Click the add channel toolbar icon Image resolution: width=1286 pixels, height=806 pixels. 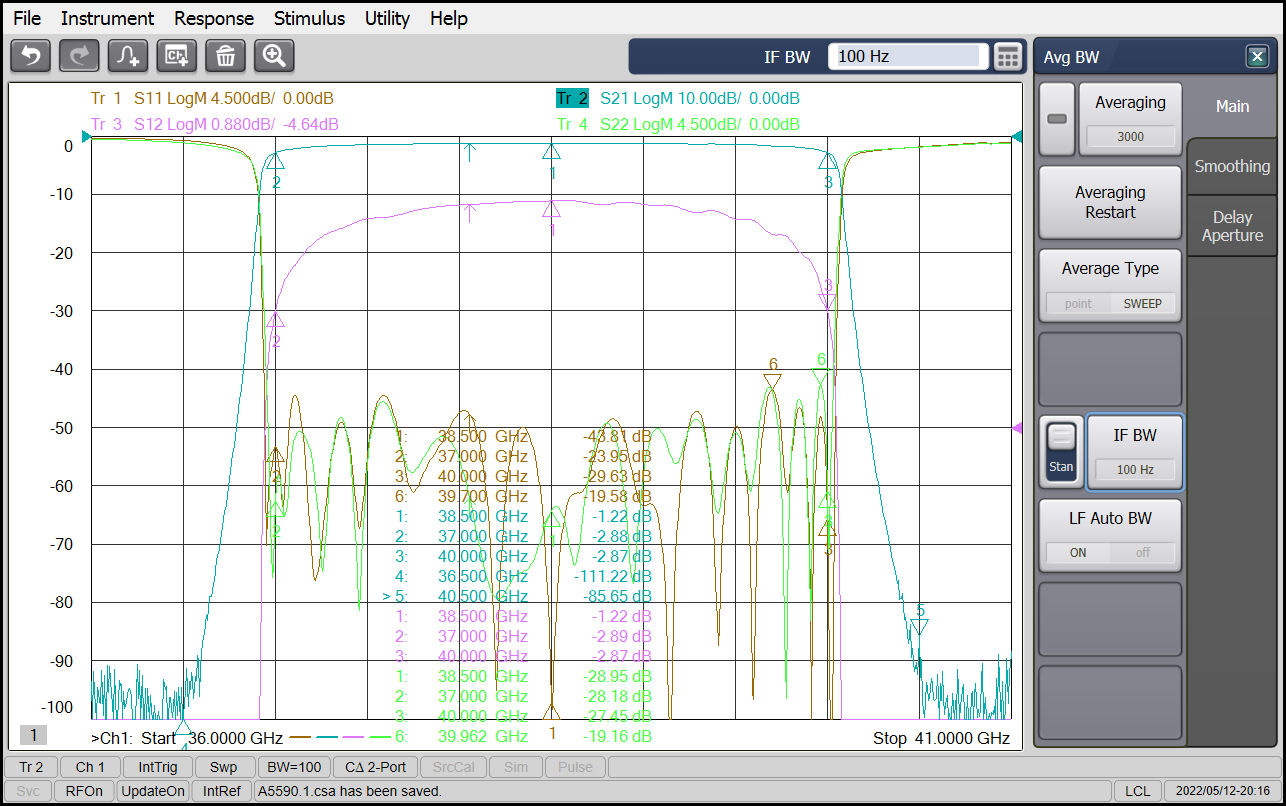coord(177,56)
